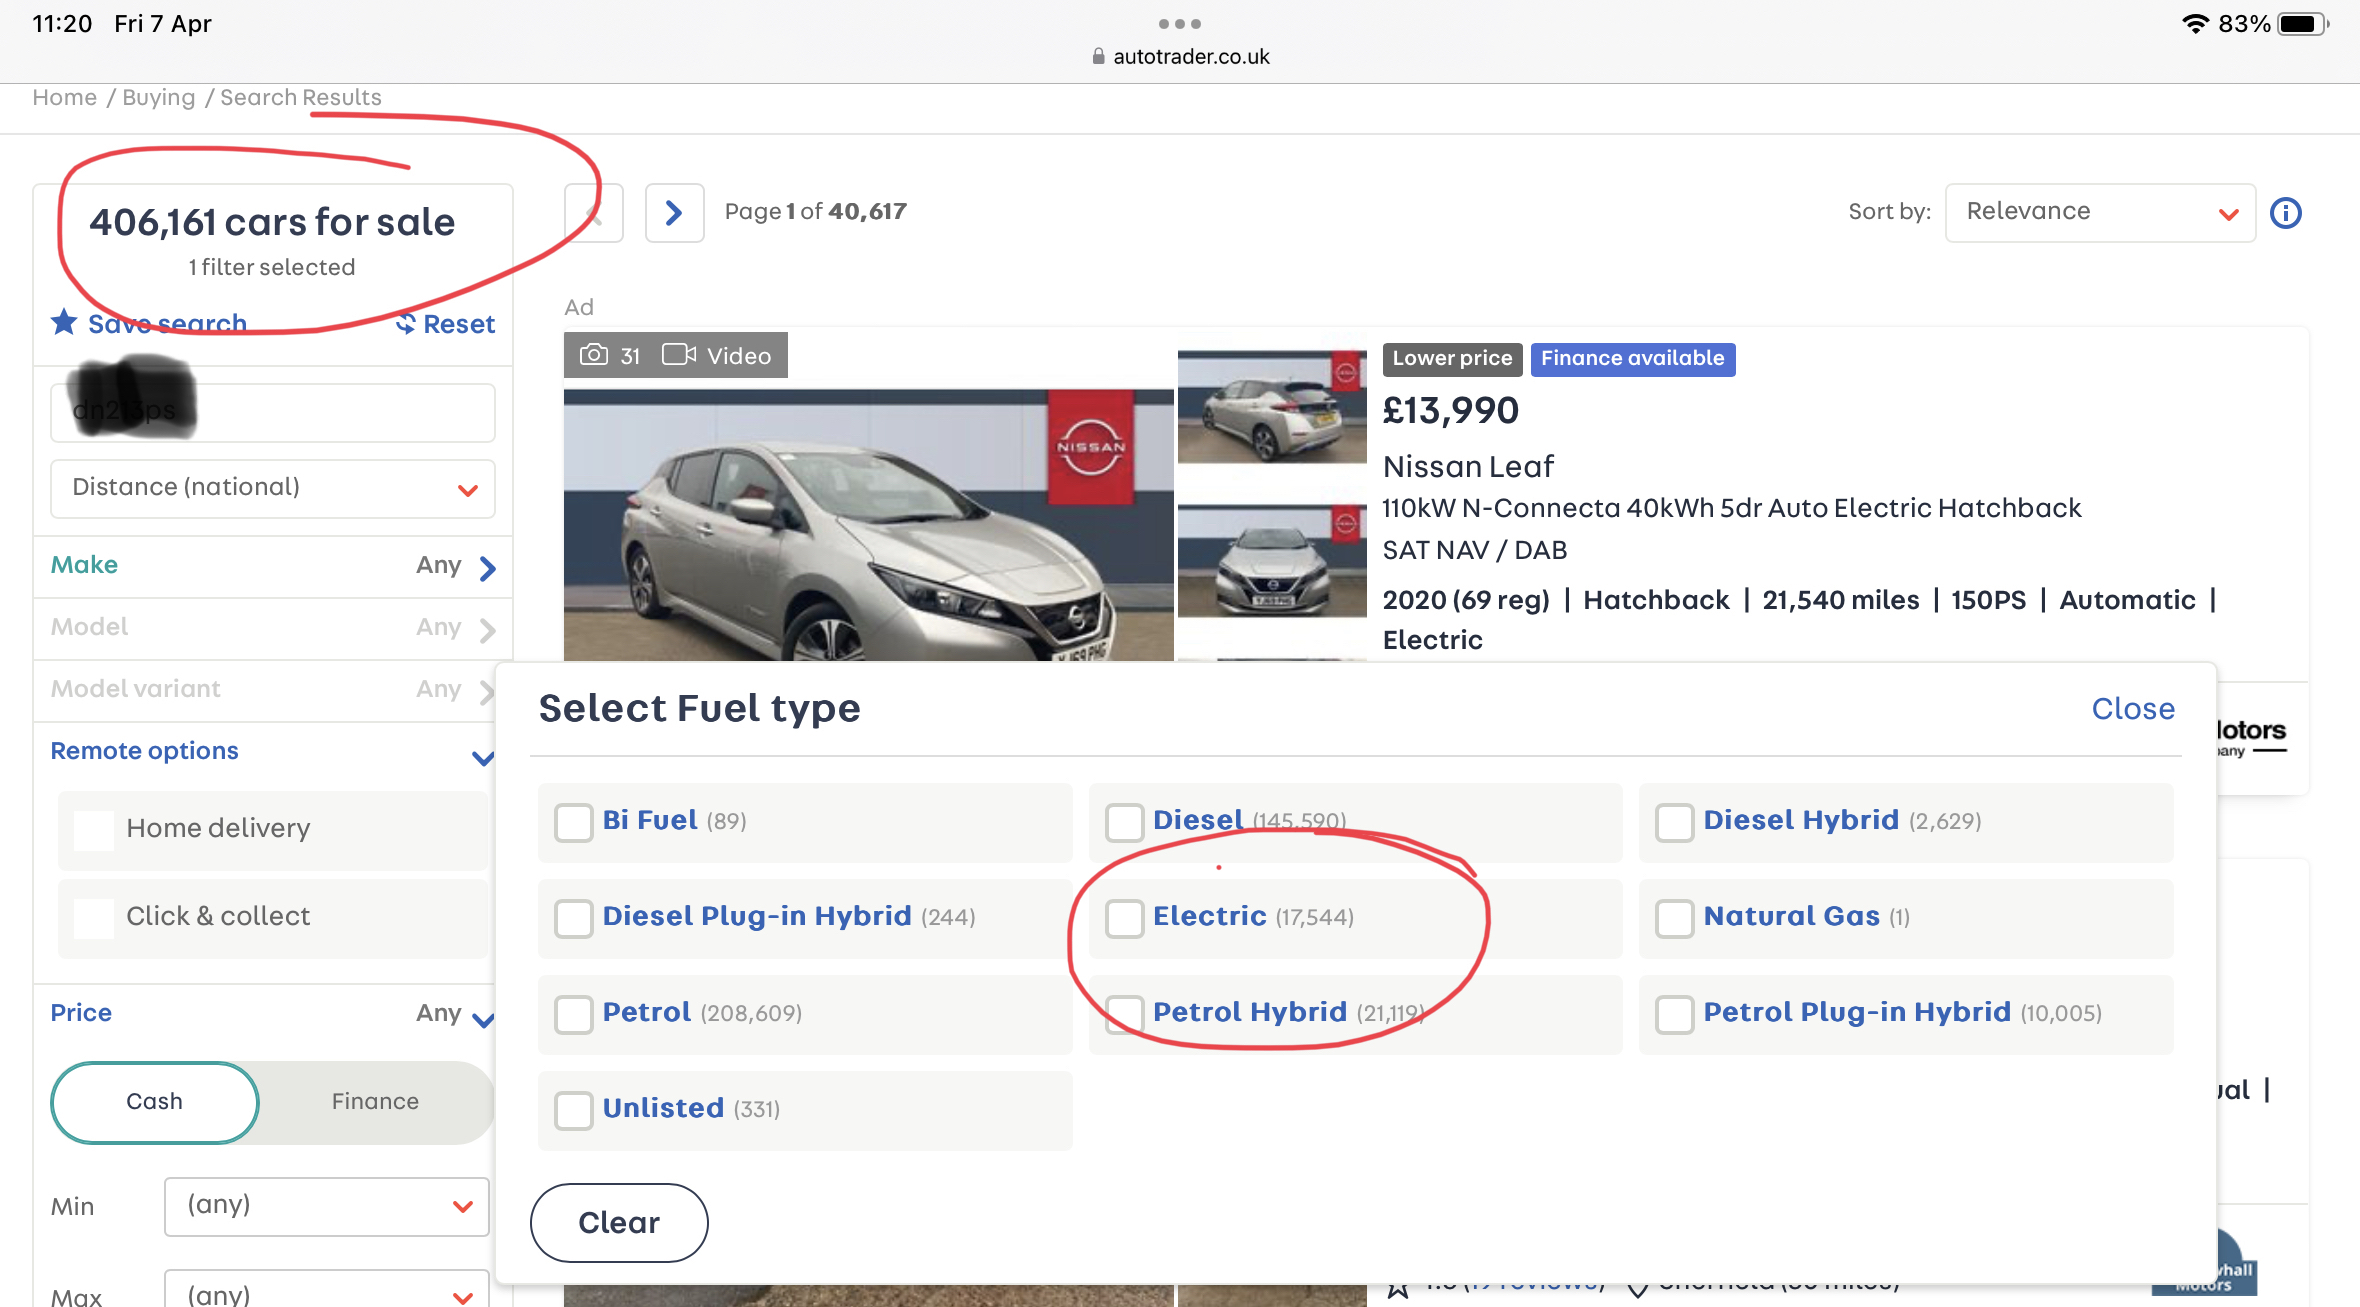Tick the Diesel Plug-in Hybrid checkbox

tap(574, 918)
